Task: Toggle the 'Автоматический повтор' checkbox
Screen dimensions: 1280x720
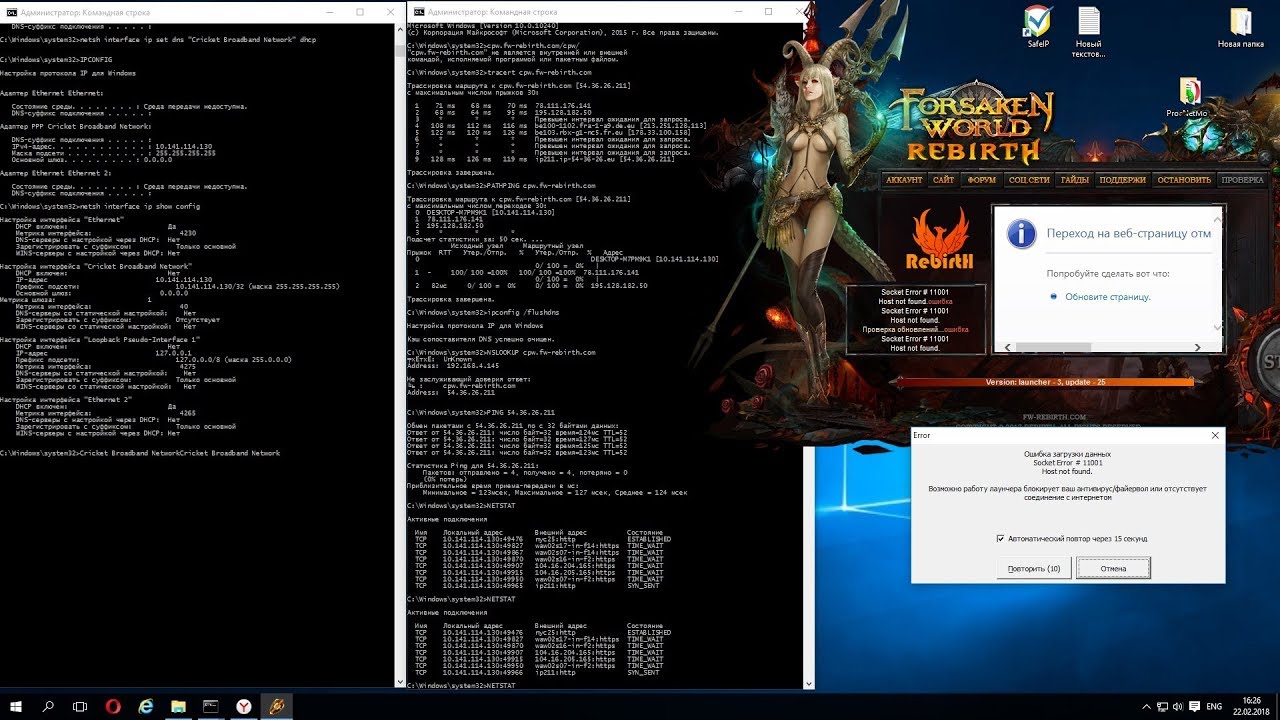Action: (x=1000, y=538)
